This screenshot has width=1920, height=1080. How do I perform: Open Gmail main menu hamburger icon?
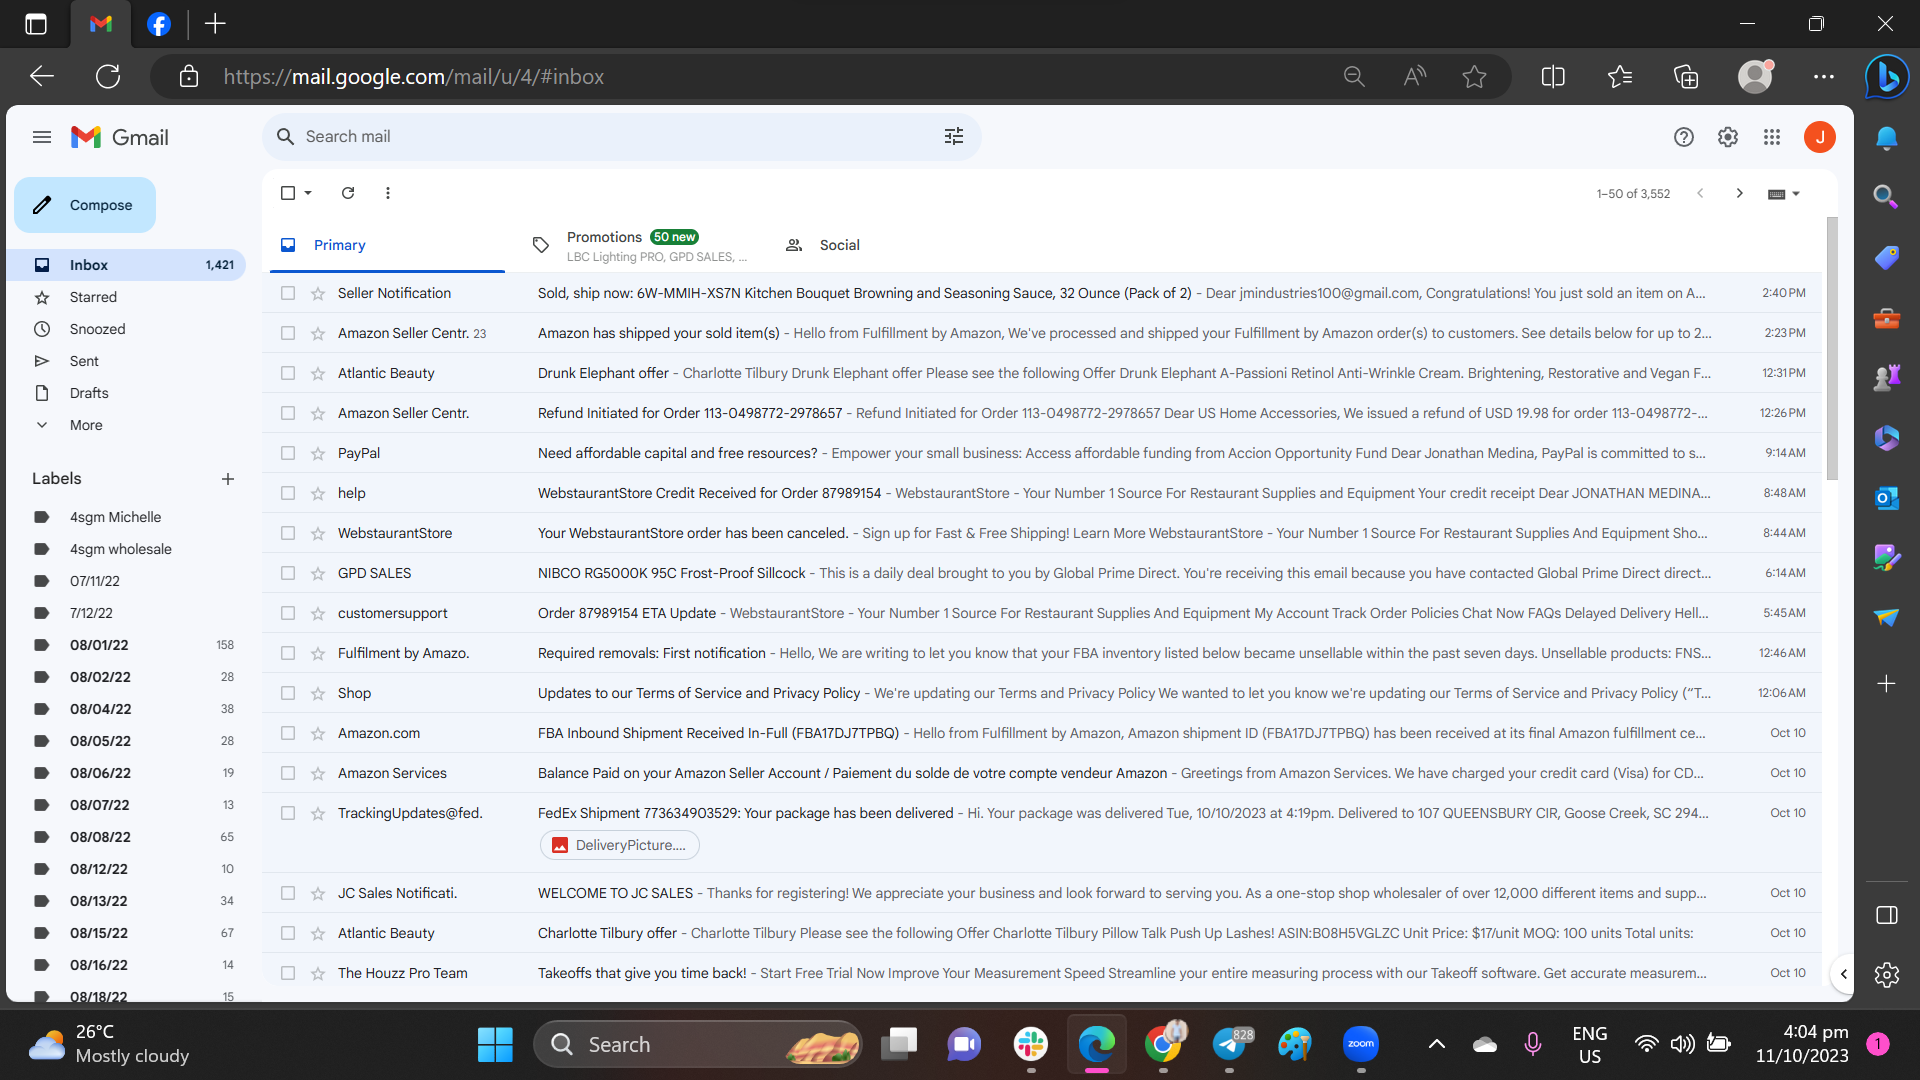click(42, 137)
